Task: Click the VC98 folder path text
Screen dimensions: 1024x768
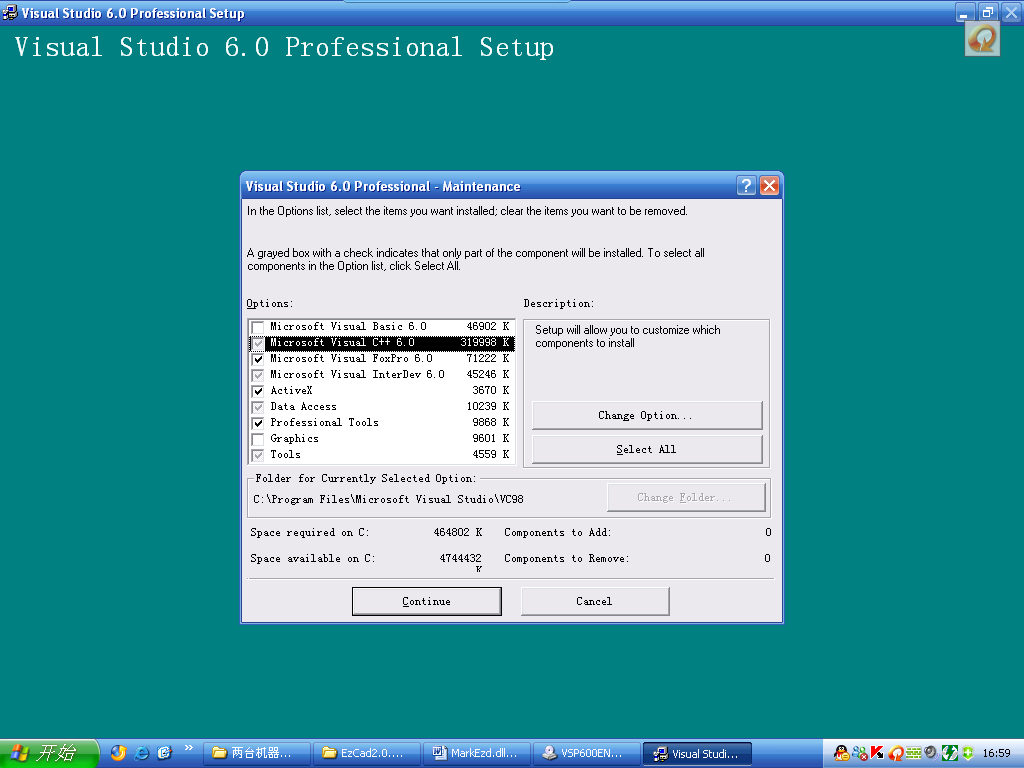Action: [x=389, y=499]
